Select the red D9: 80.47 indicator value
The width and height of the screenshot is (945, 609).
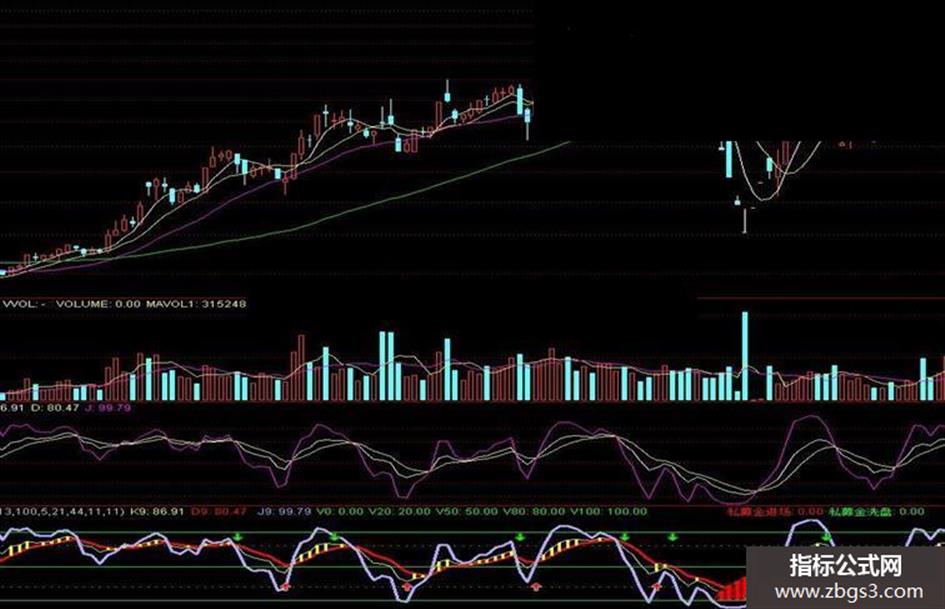click(x=219, y=511)
